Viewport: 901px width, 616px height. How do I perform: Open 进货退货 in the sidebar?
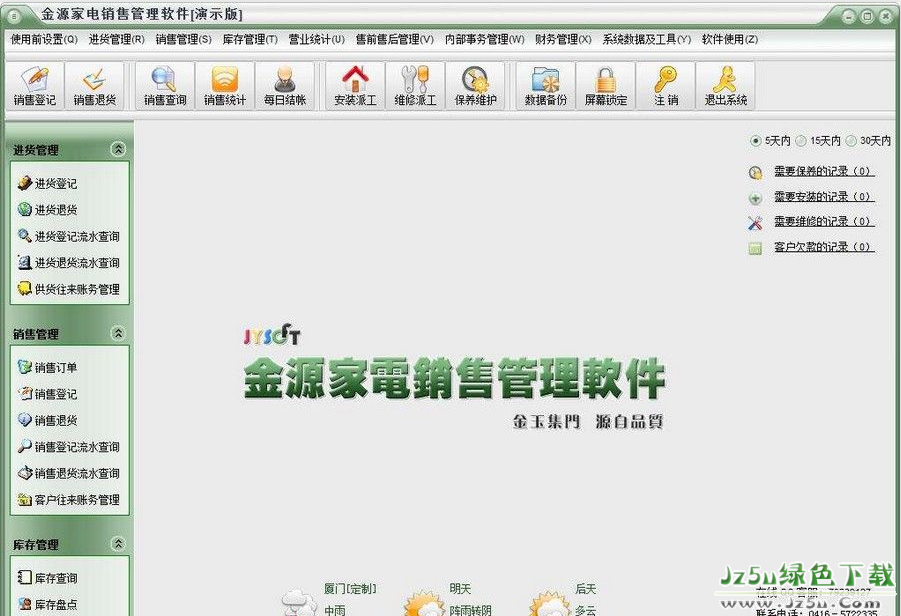(47, 210)
